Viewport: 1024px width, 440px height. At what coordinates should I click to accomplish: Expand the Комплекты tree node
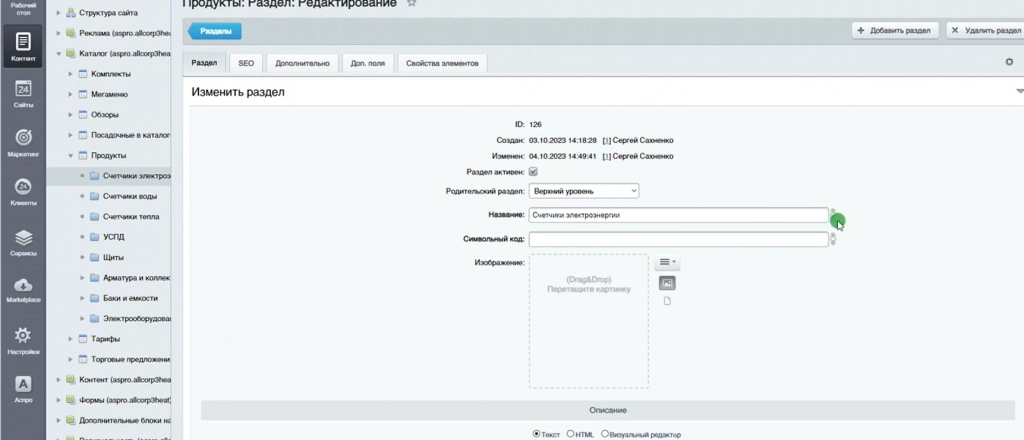pos(71,74)
